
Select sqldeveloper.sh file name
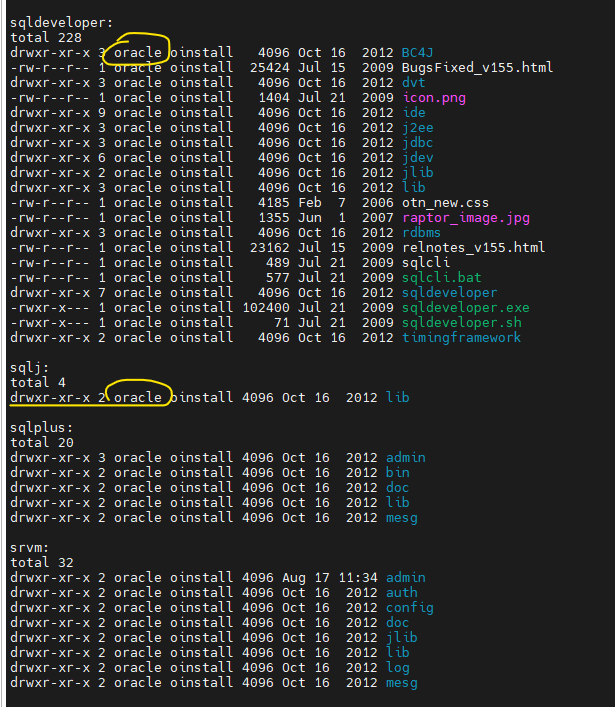(x=461, y=322)
